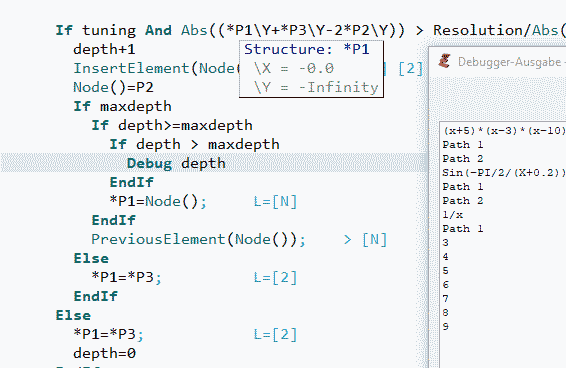Image resolution: width=566 pixels, height=368 pixels.
Task: Click the 'If maxdepth' code line
Action: 122,107
